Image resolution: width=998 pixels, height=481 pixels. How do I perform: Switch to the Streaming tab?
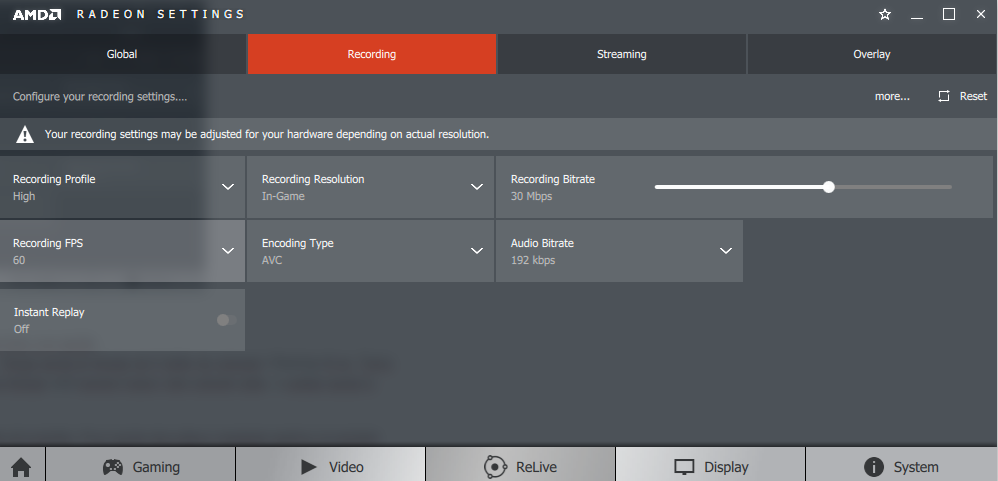click(x=621, y=54)
